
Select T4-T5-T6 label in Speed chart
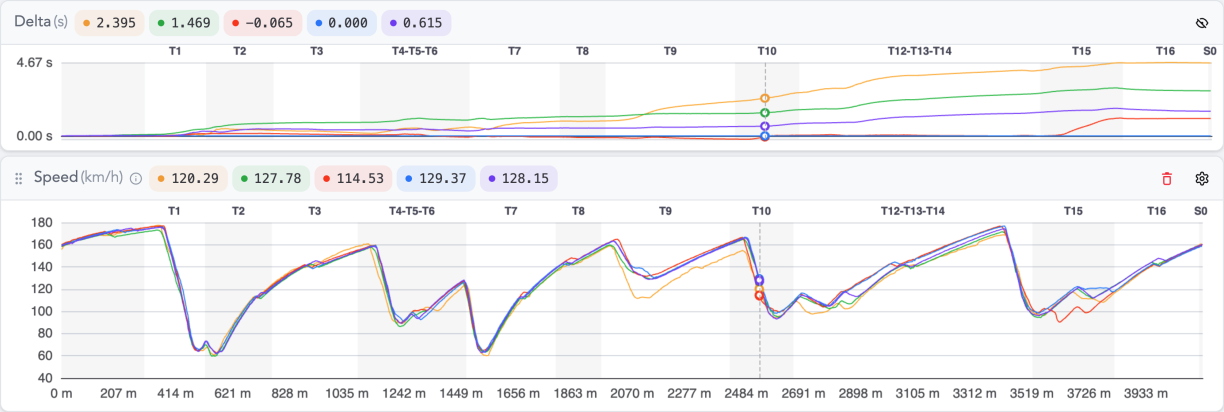[x=413, y=211]
